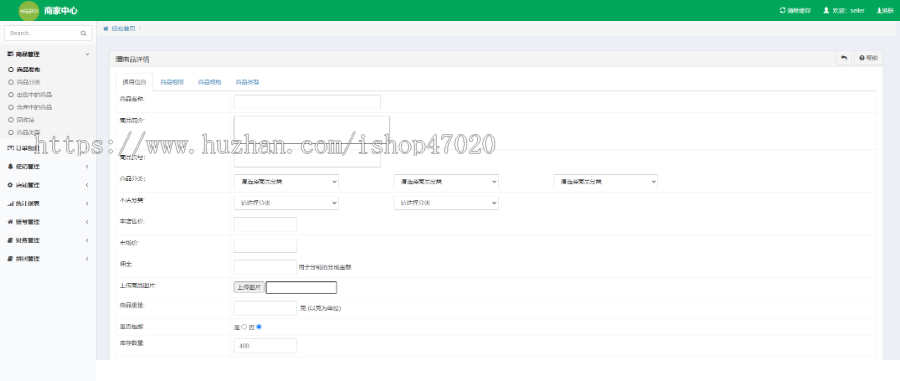Click the house icon in the sidebar

(10, 221)
